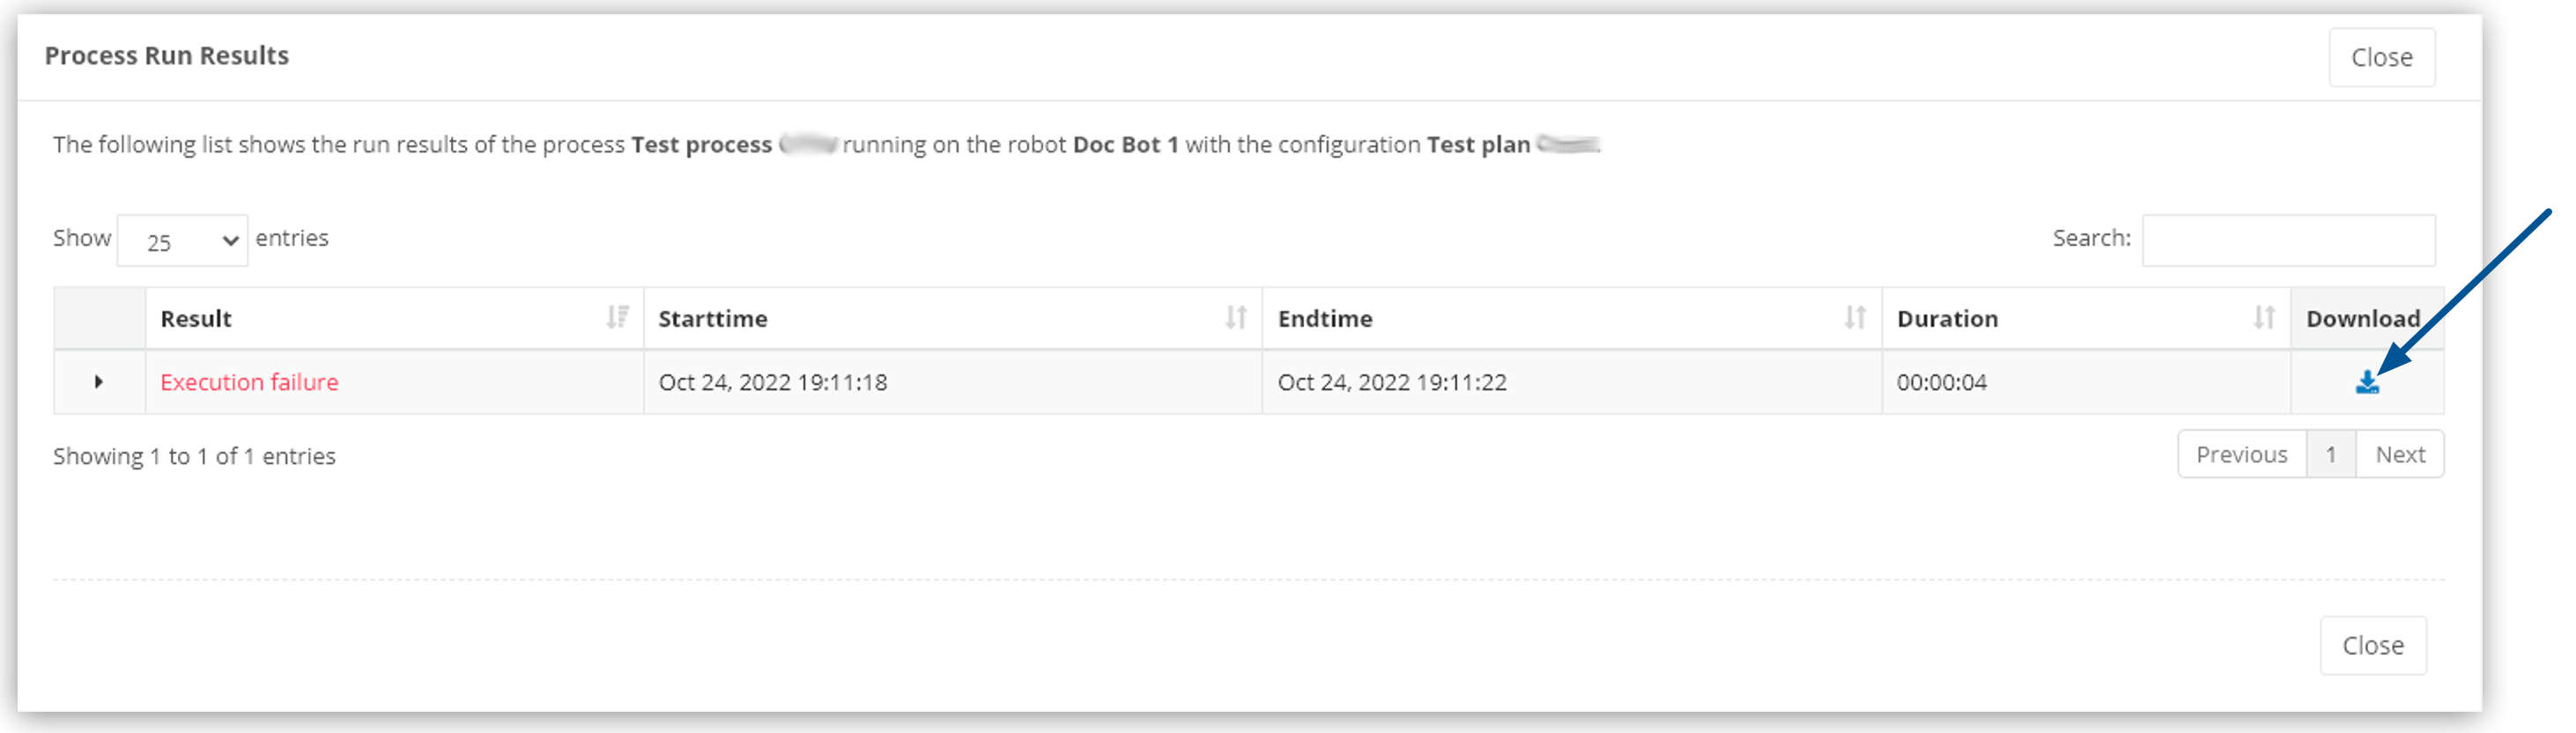
Task: Go to the Previous results page
Action: pyautogui.click(x=2242, y=453)
